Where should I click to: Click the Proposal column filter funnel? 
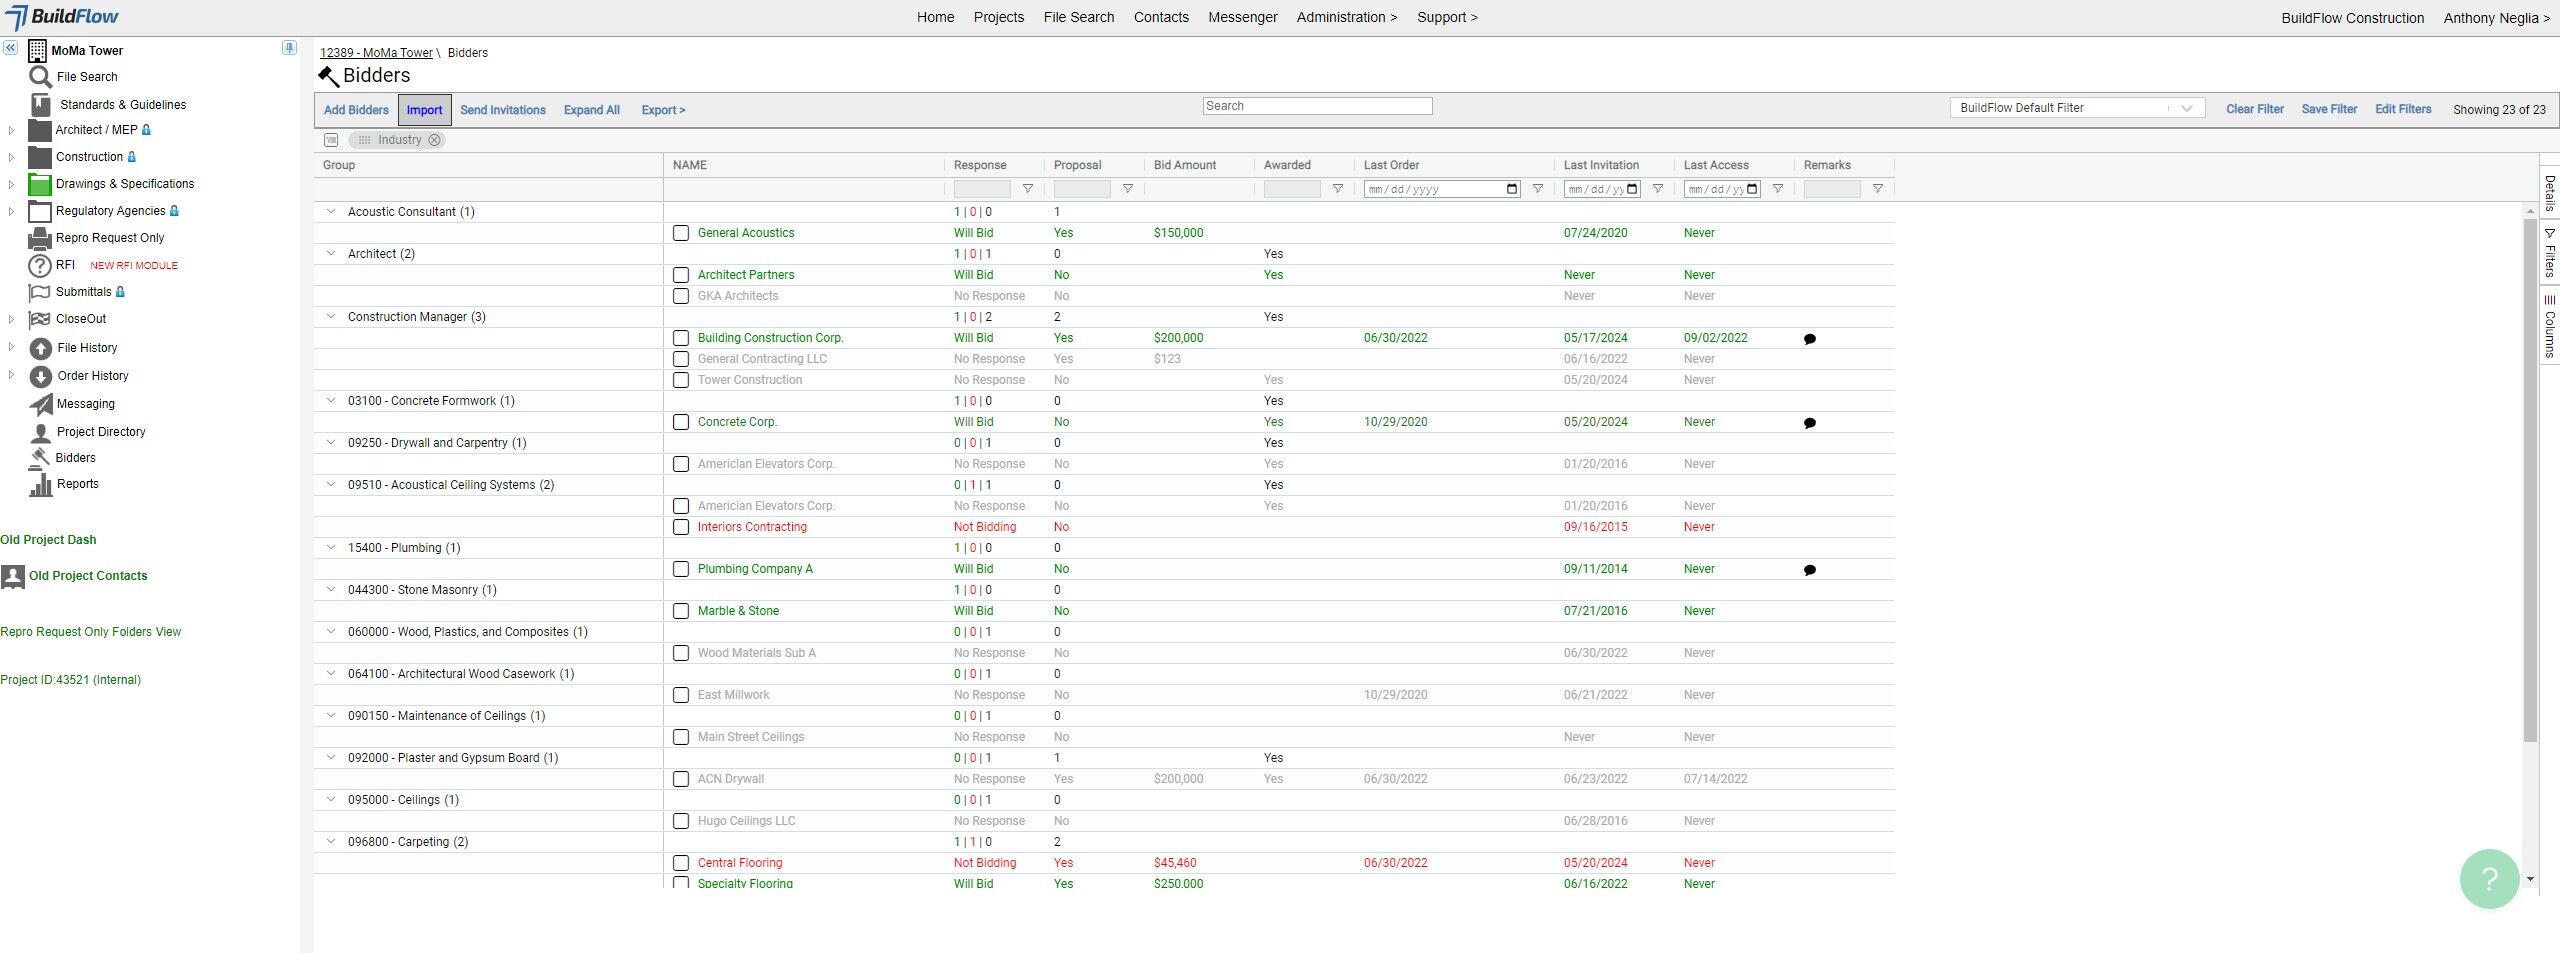(x=1128, y=189)
